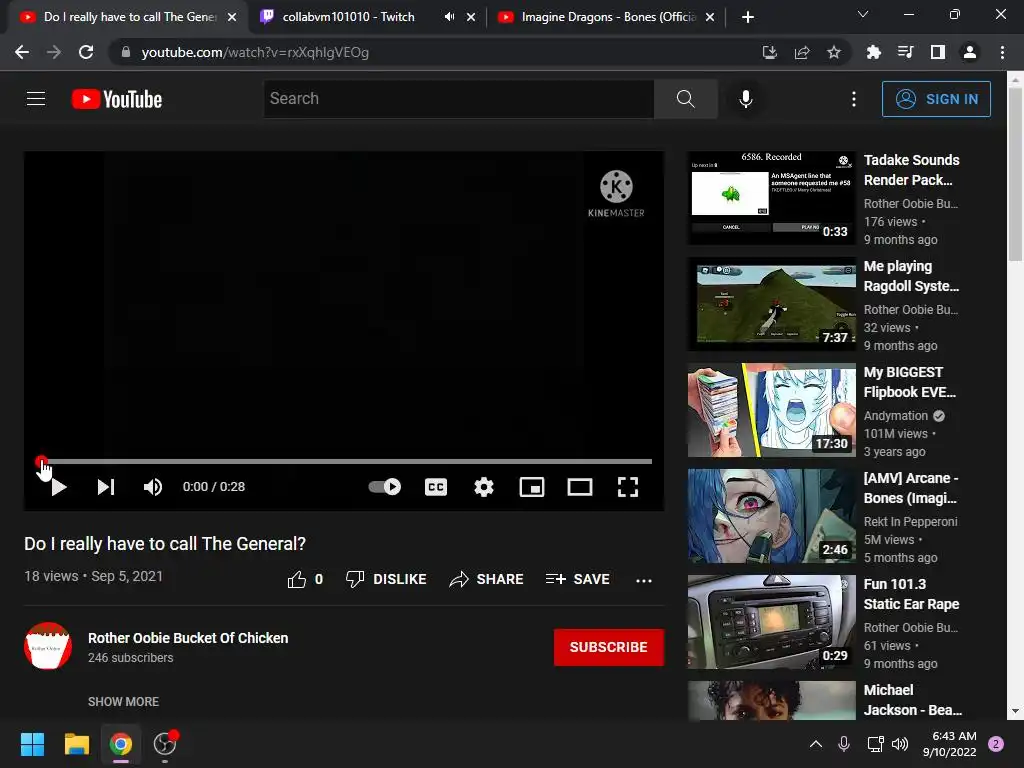The width and height of the screenshot is (1024, 768).
Task: Open Michael Jackson video title
Action: click(912, 700)
